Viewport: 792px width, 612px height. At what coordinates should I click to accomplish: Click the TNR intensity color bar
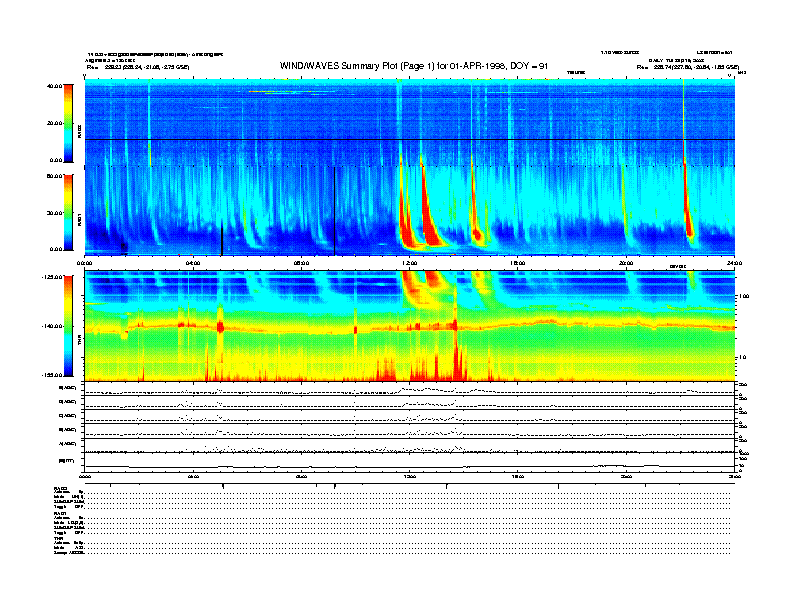(68, 326)
